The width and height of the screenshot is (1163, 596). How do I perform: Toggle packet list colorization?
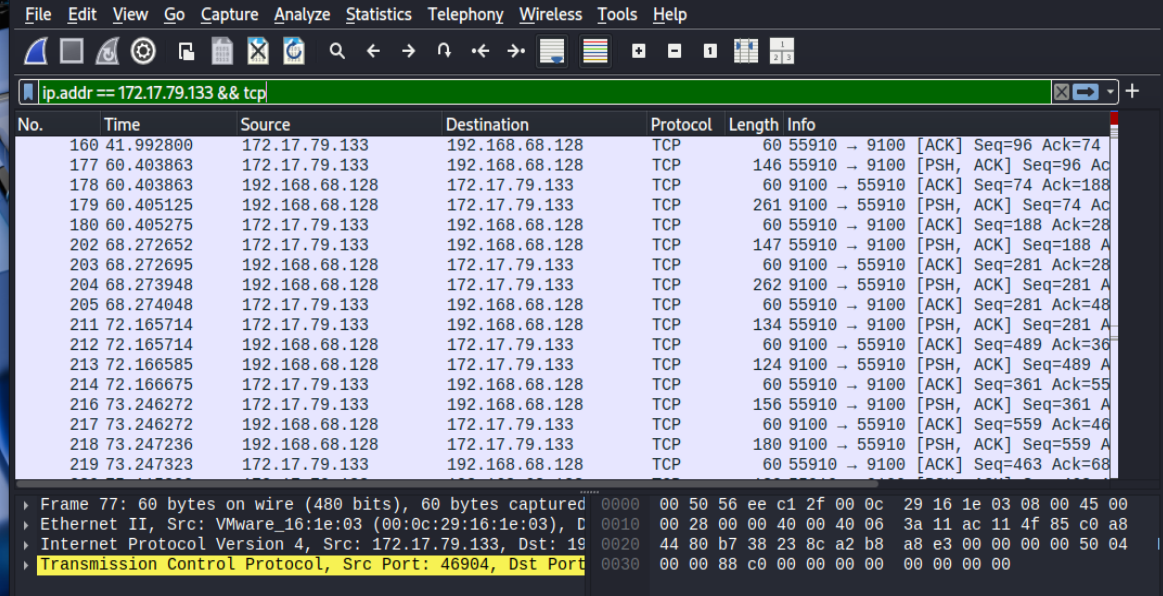(595, 51)
